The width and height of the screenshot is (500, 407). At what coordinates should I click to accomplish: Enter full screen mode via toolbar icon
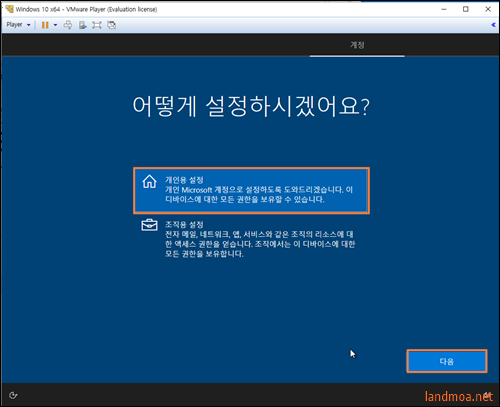pyautogui.click(x=97, y=25)
